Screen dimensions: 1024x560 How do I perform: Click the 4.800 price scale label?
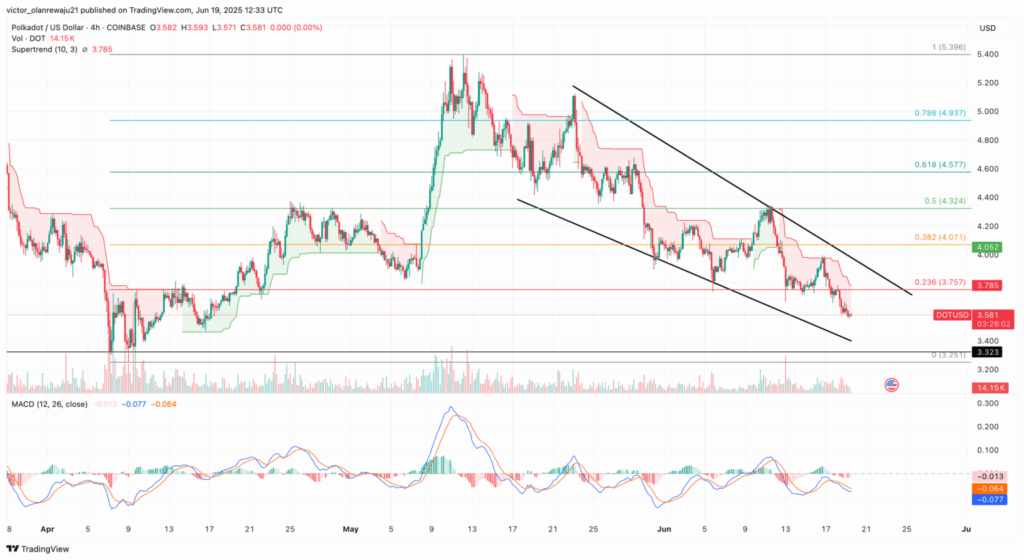(987, 140)
